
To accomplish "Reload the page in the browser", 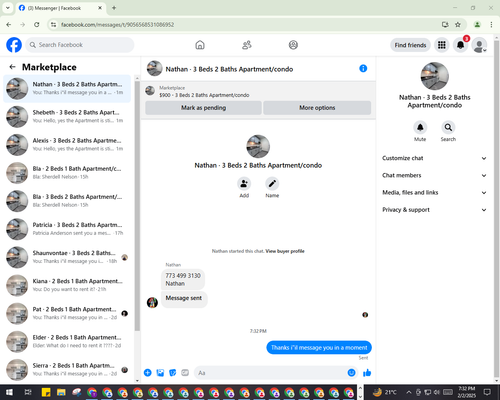I will pyautogui.click(x=37, y=25).
